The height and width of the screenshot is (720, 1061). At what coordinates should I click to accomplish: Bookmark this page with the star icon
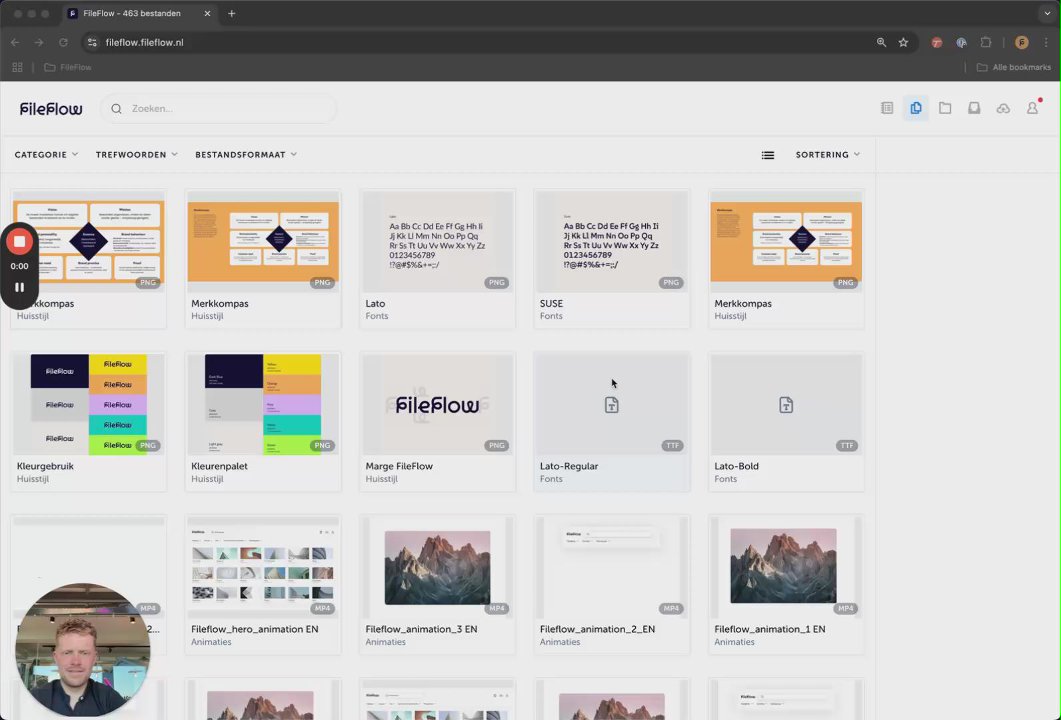click(903, 42)
